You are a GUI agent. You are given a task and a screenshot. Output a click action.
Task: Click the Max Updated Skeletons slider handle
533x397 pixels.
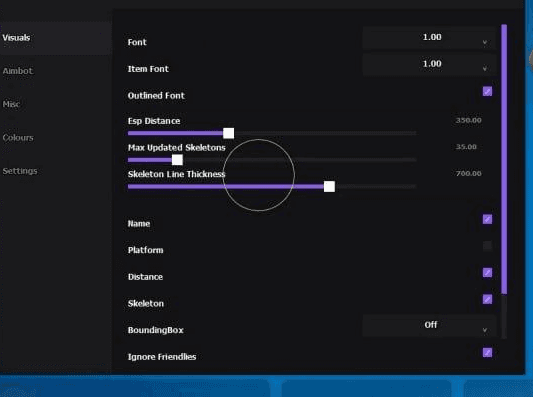click(177, 160)
